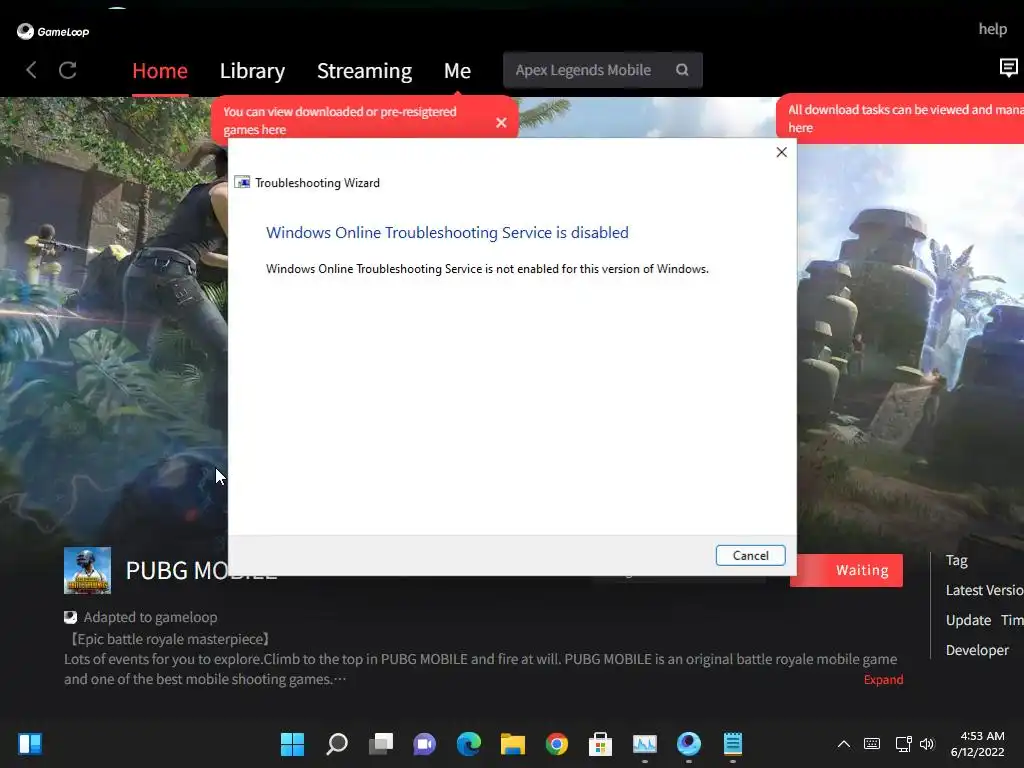Click the Latest Version label
Screen dimensions: 1024x768
click(984, 590)
